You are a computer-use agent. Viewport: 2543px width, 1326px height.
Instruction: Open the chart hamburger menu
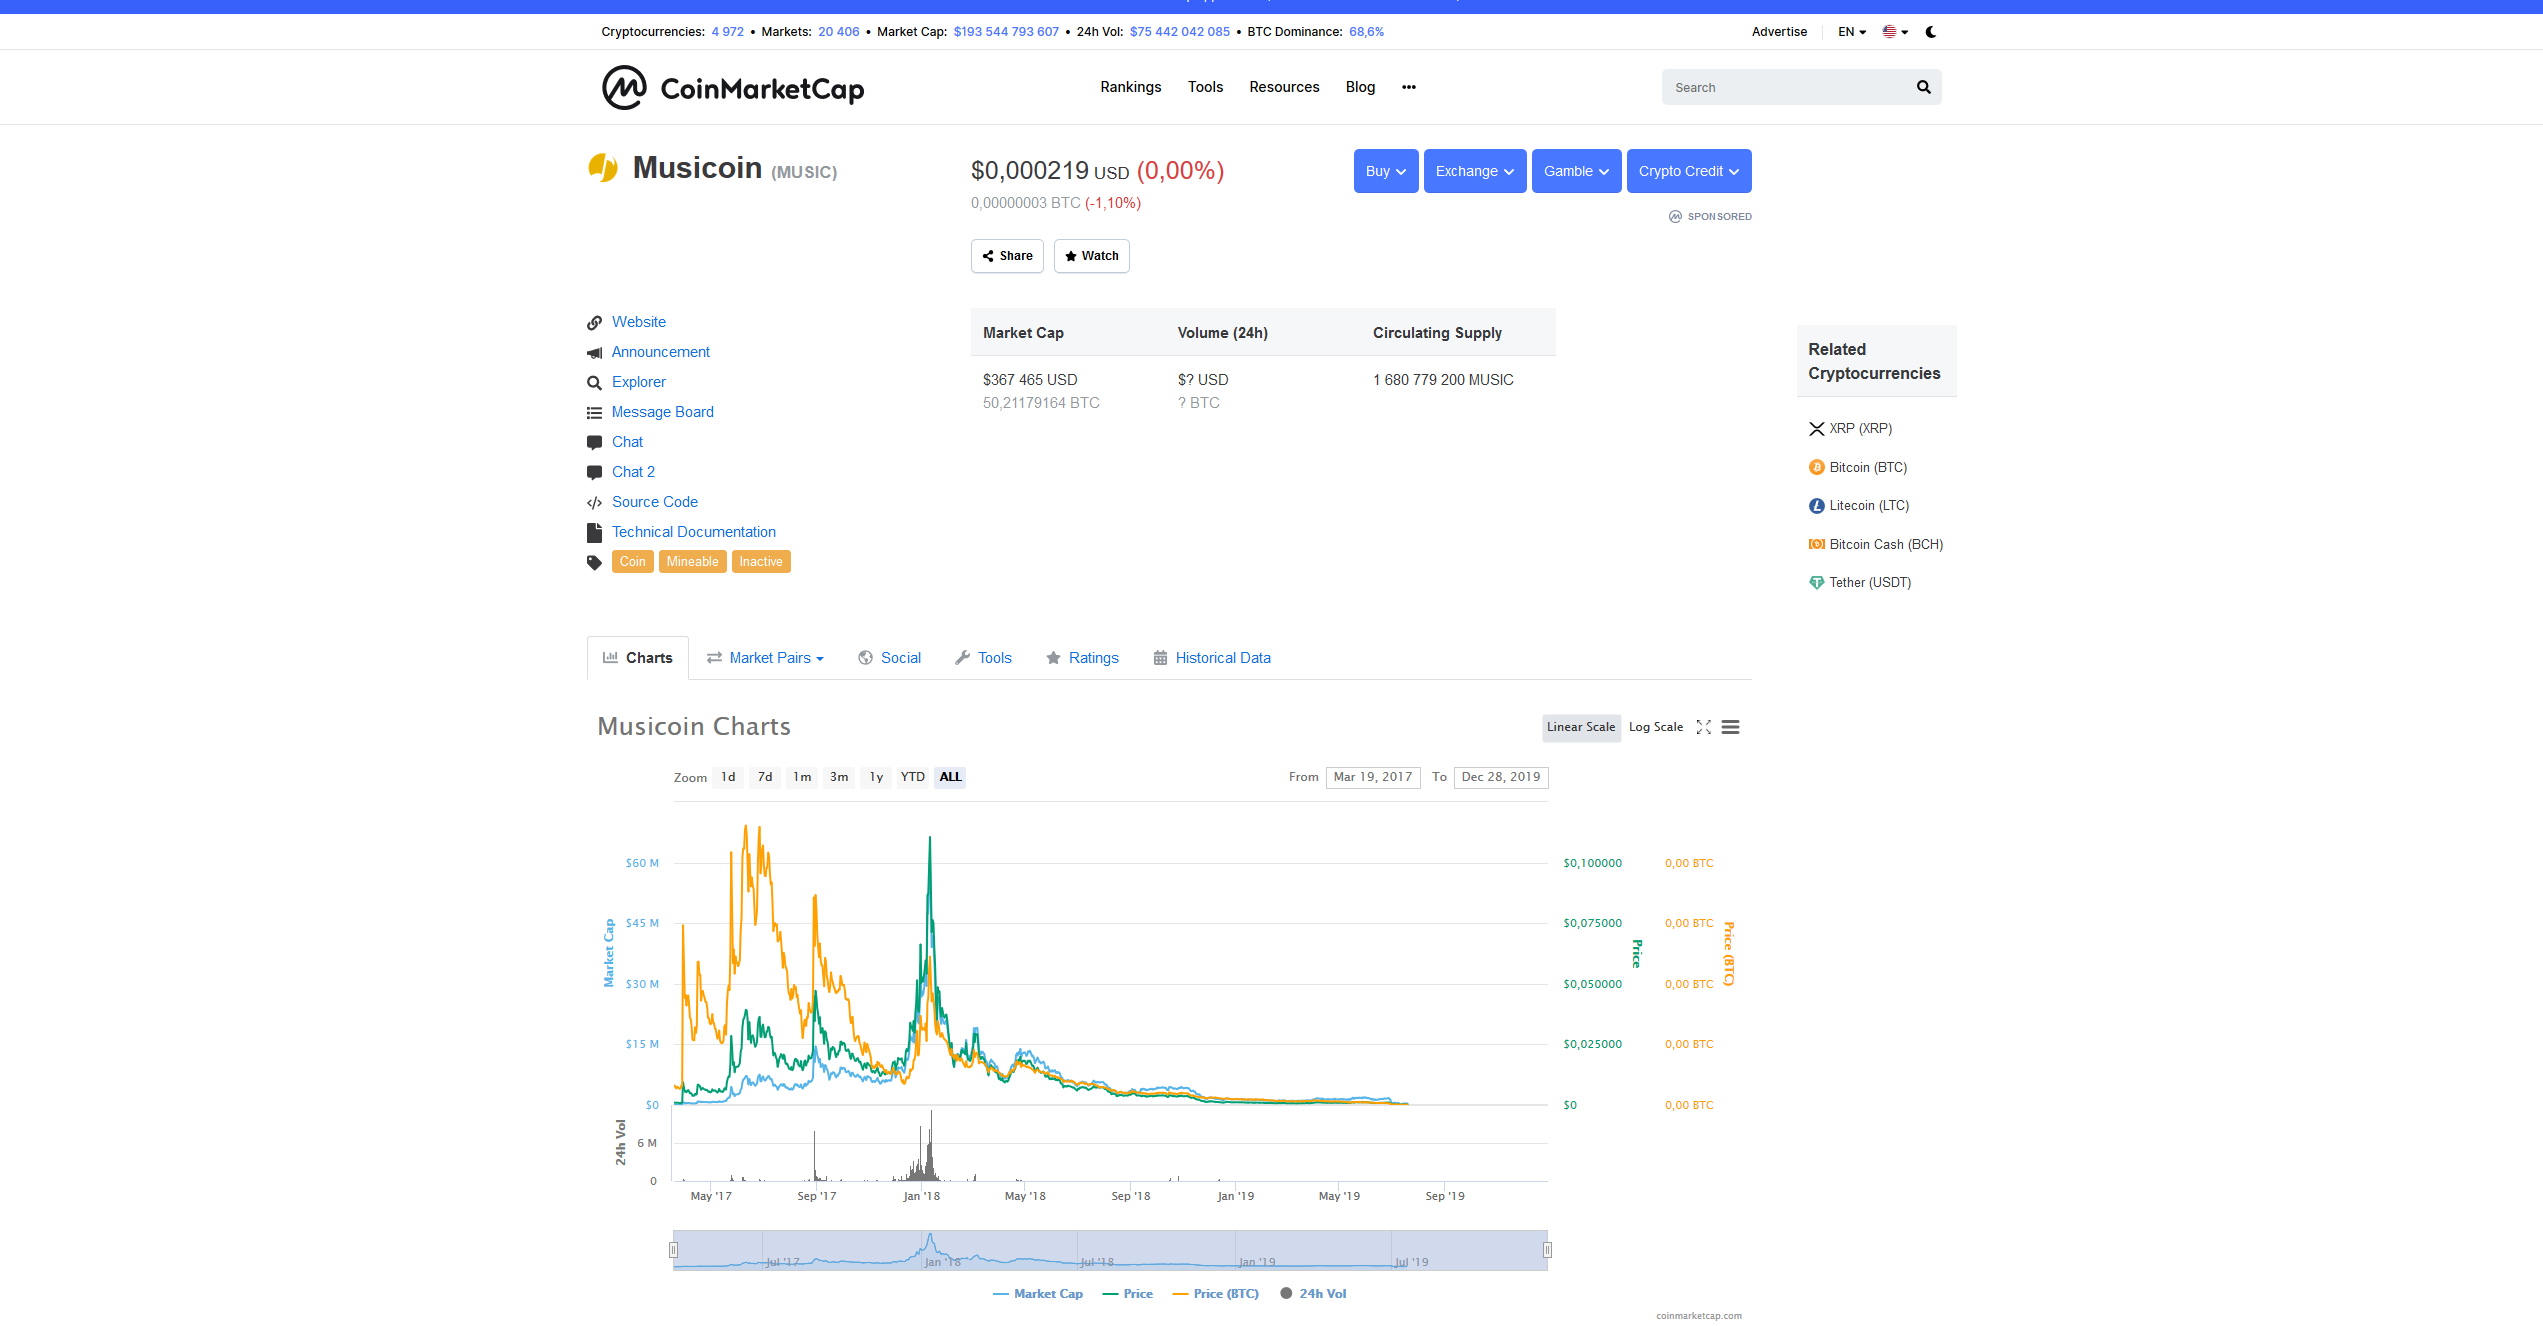[x=1731, y=727]
